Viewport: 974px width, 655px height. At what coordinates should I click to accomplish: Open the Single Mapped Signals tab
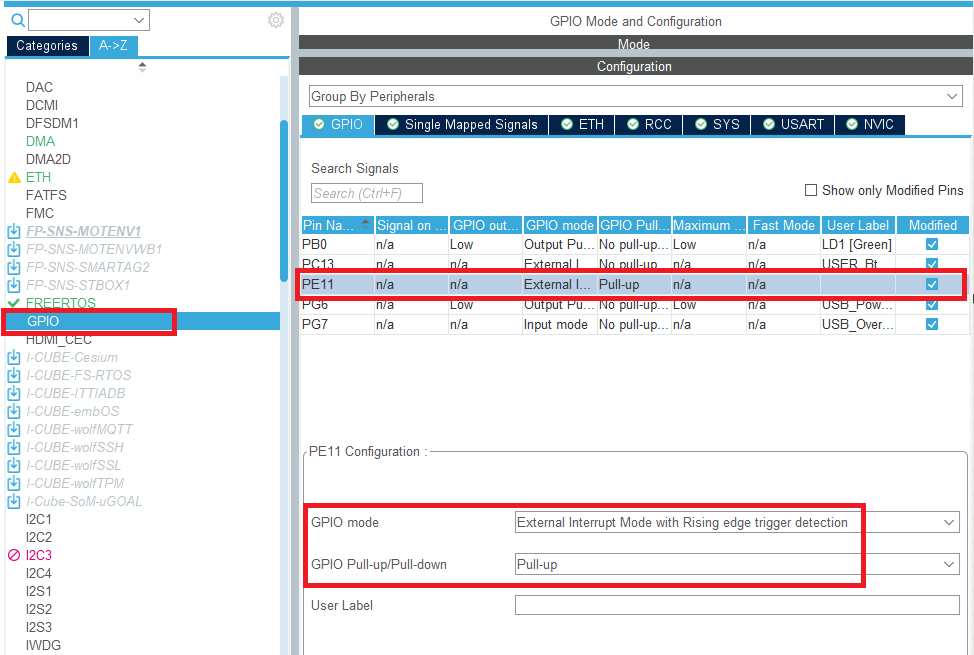(x=460, y=125)
